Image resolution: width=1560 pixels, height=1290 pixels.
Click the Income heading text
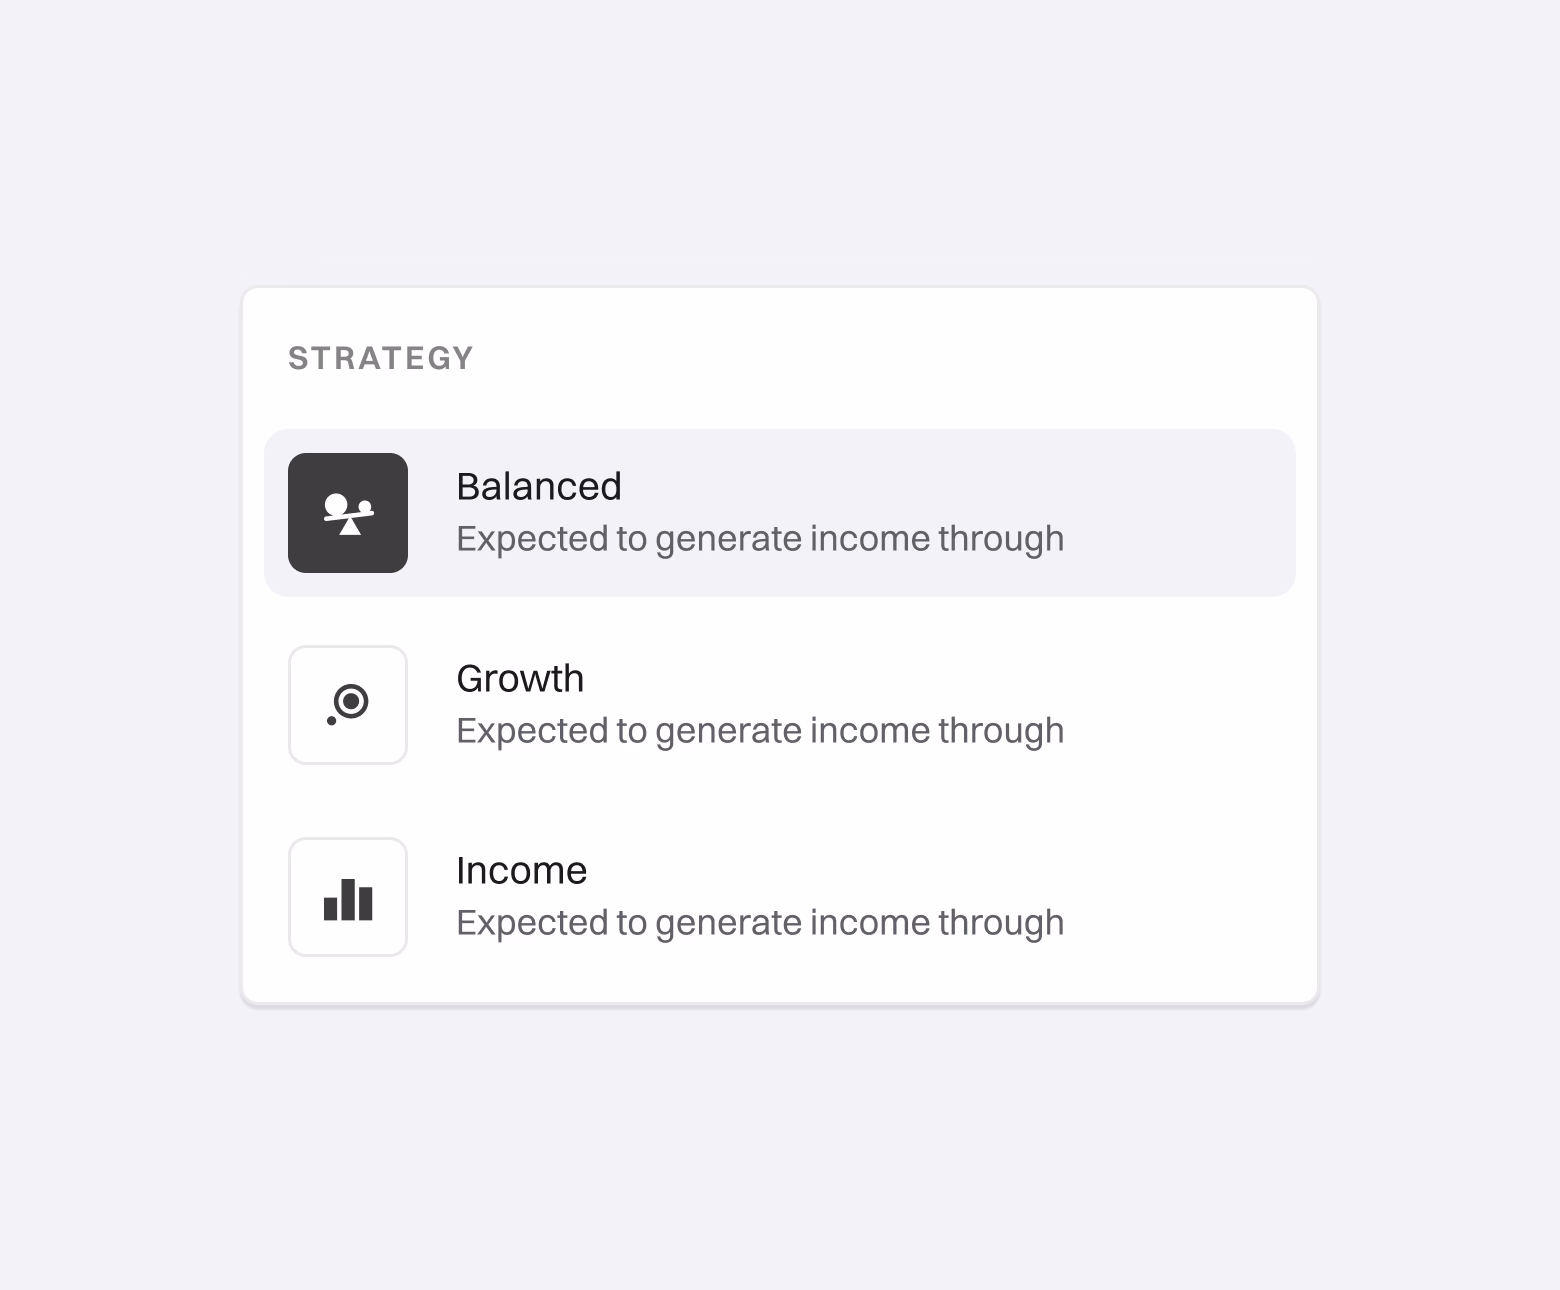(x=521, y=870)
